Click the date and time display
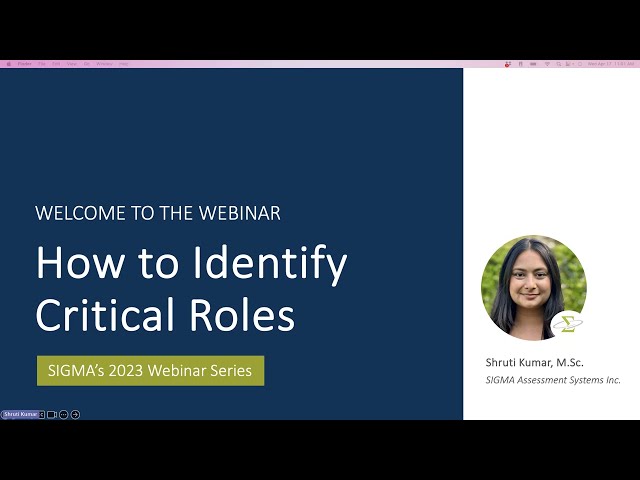Image resolution: width=640 pixels, height=480 pixels. coord(611,64)
